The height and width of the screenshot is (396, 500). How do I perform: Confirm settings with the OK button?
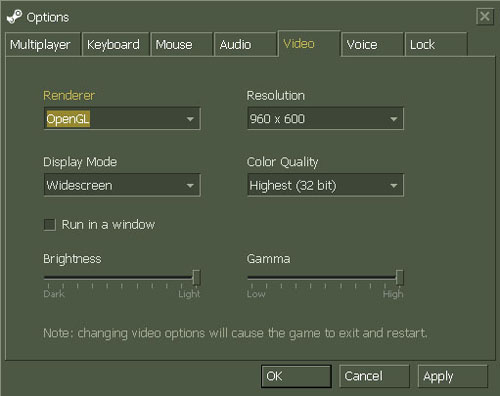pos(296,376)
